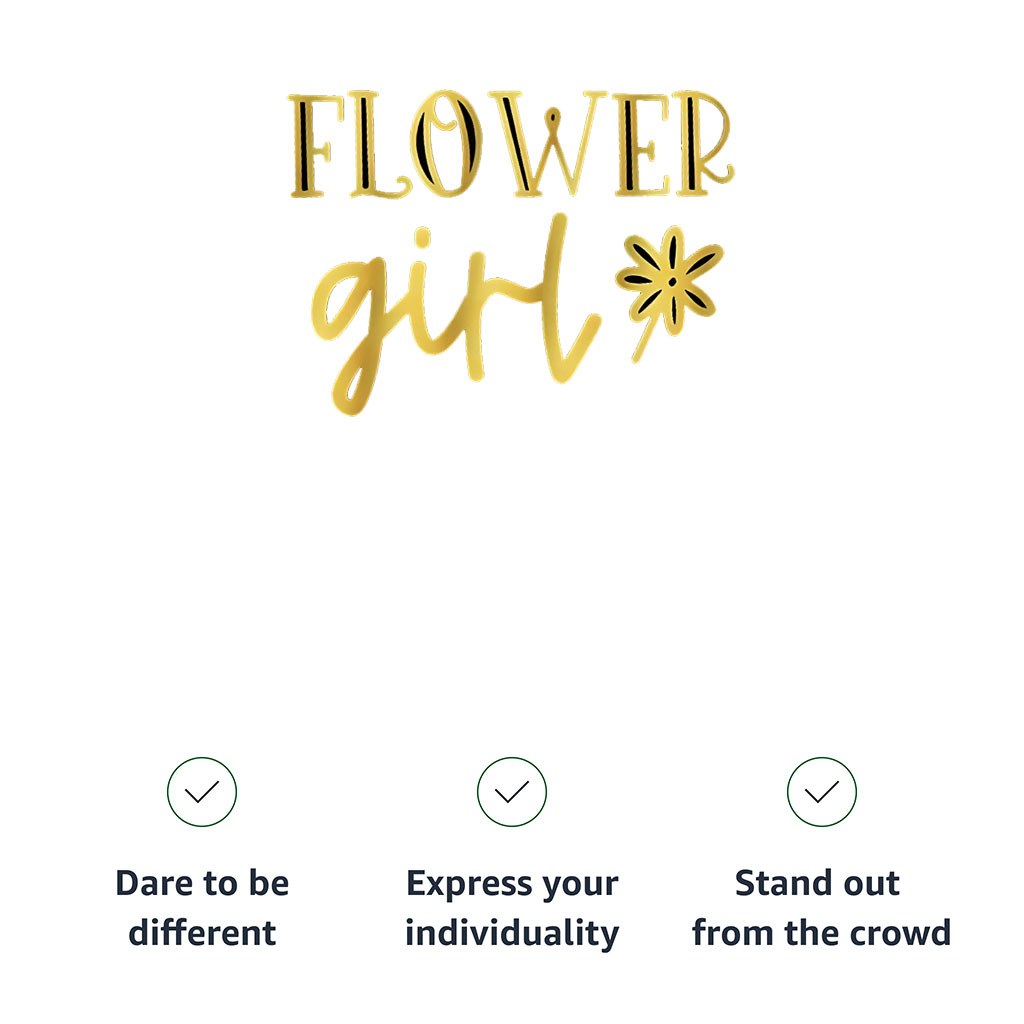Viewport: 1024px width, 1024px height.
Task: Select checkmark circle above "Stand out" text
Action: point(822,792)
